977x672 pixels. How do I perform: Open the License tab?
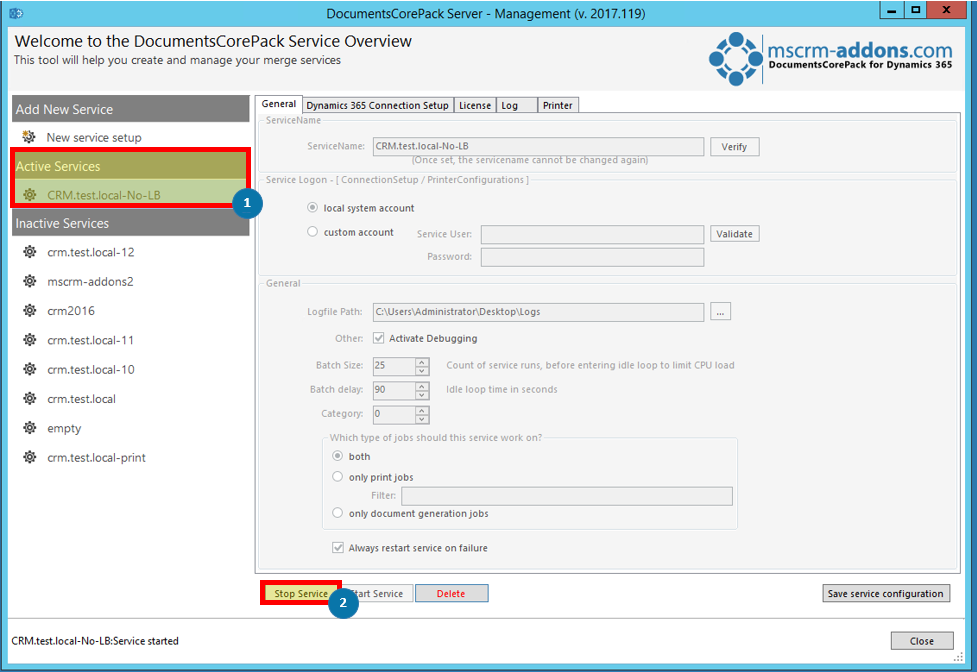(475, 105)
